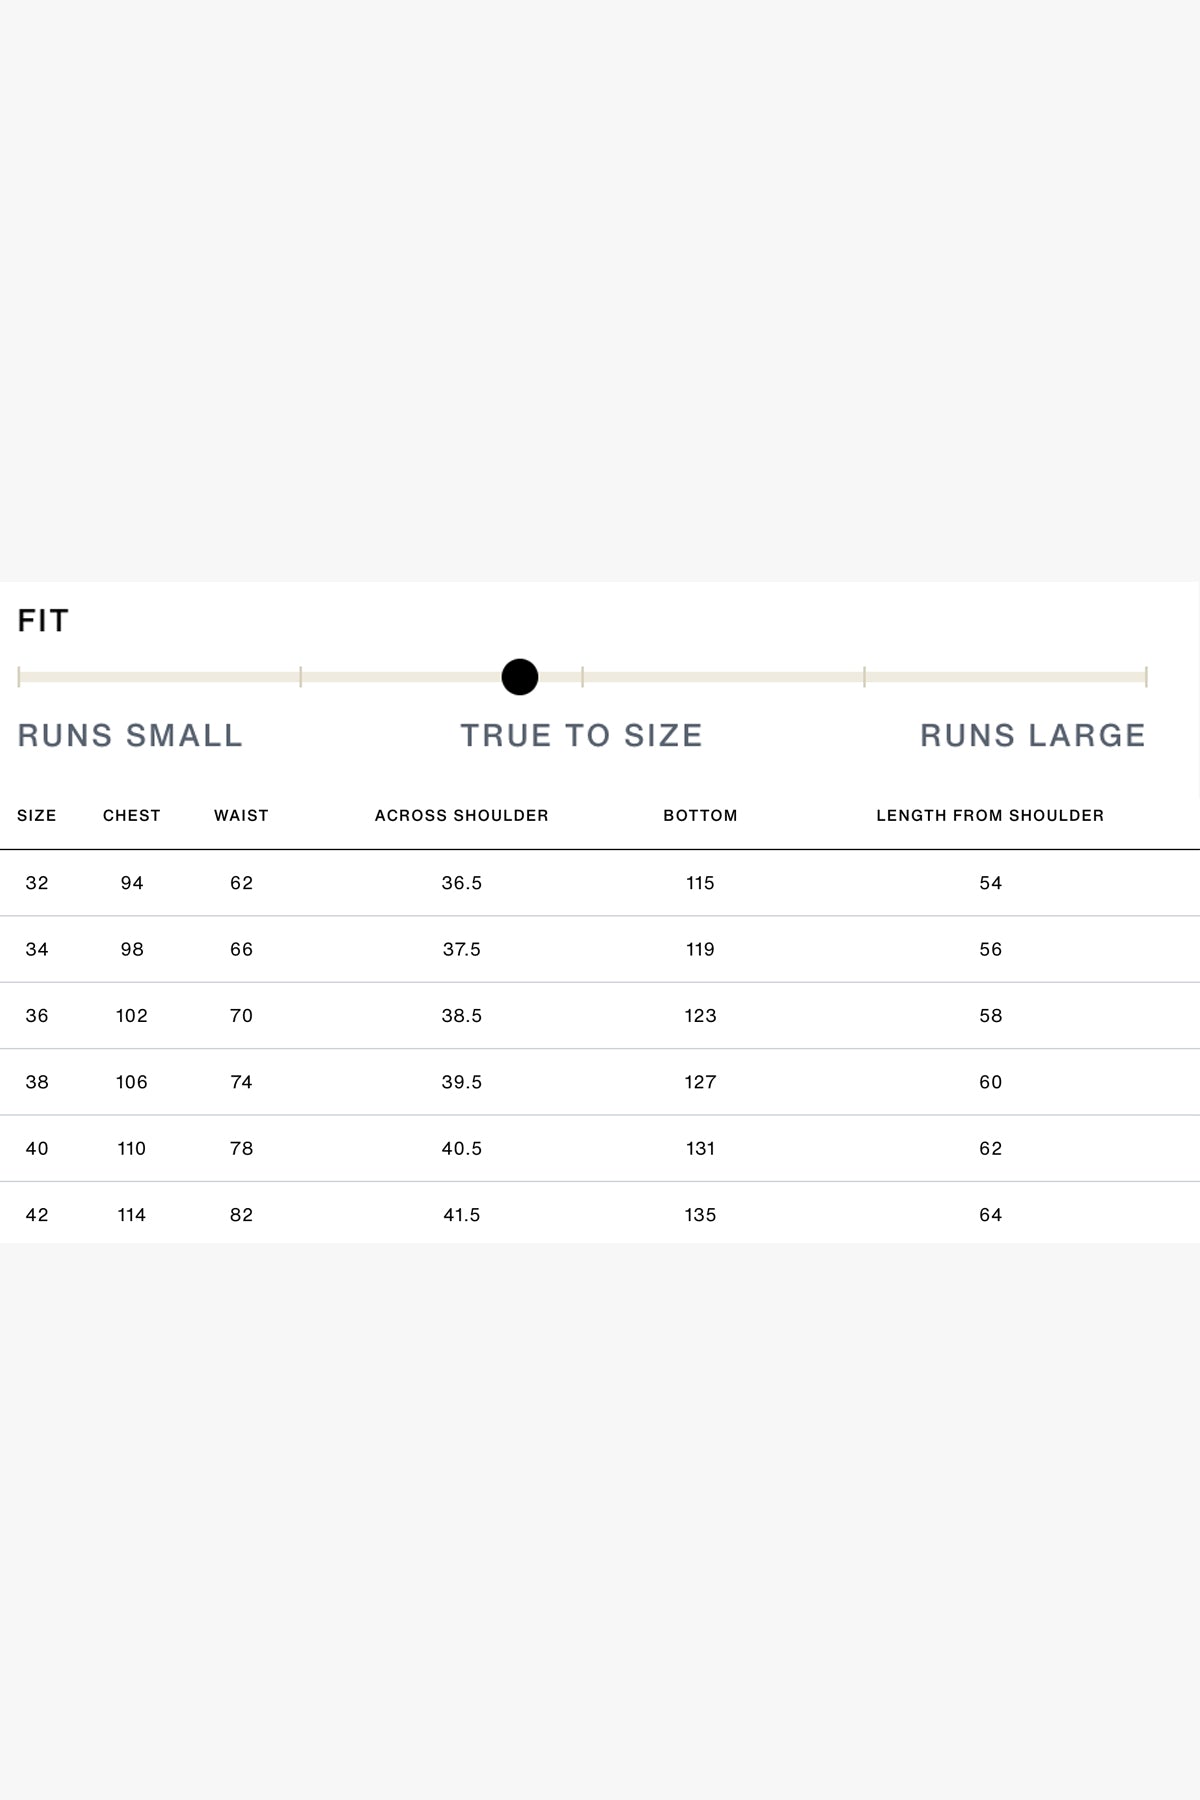Click the black fit slider handle
The height and width of the screenshot is (1800, 1200).
(520, 677)
